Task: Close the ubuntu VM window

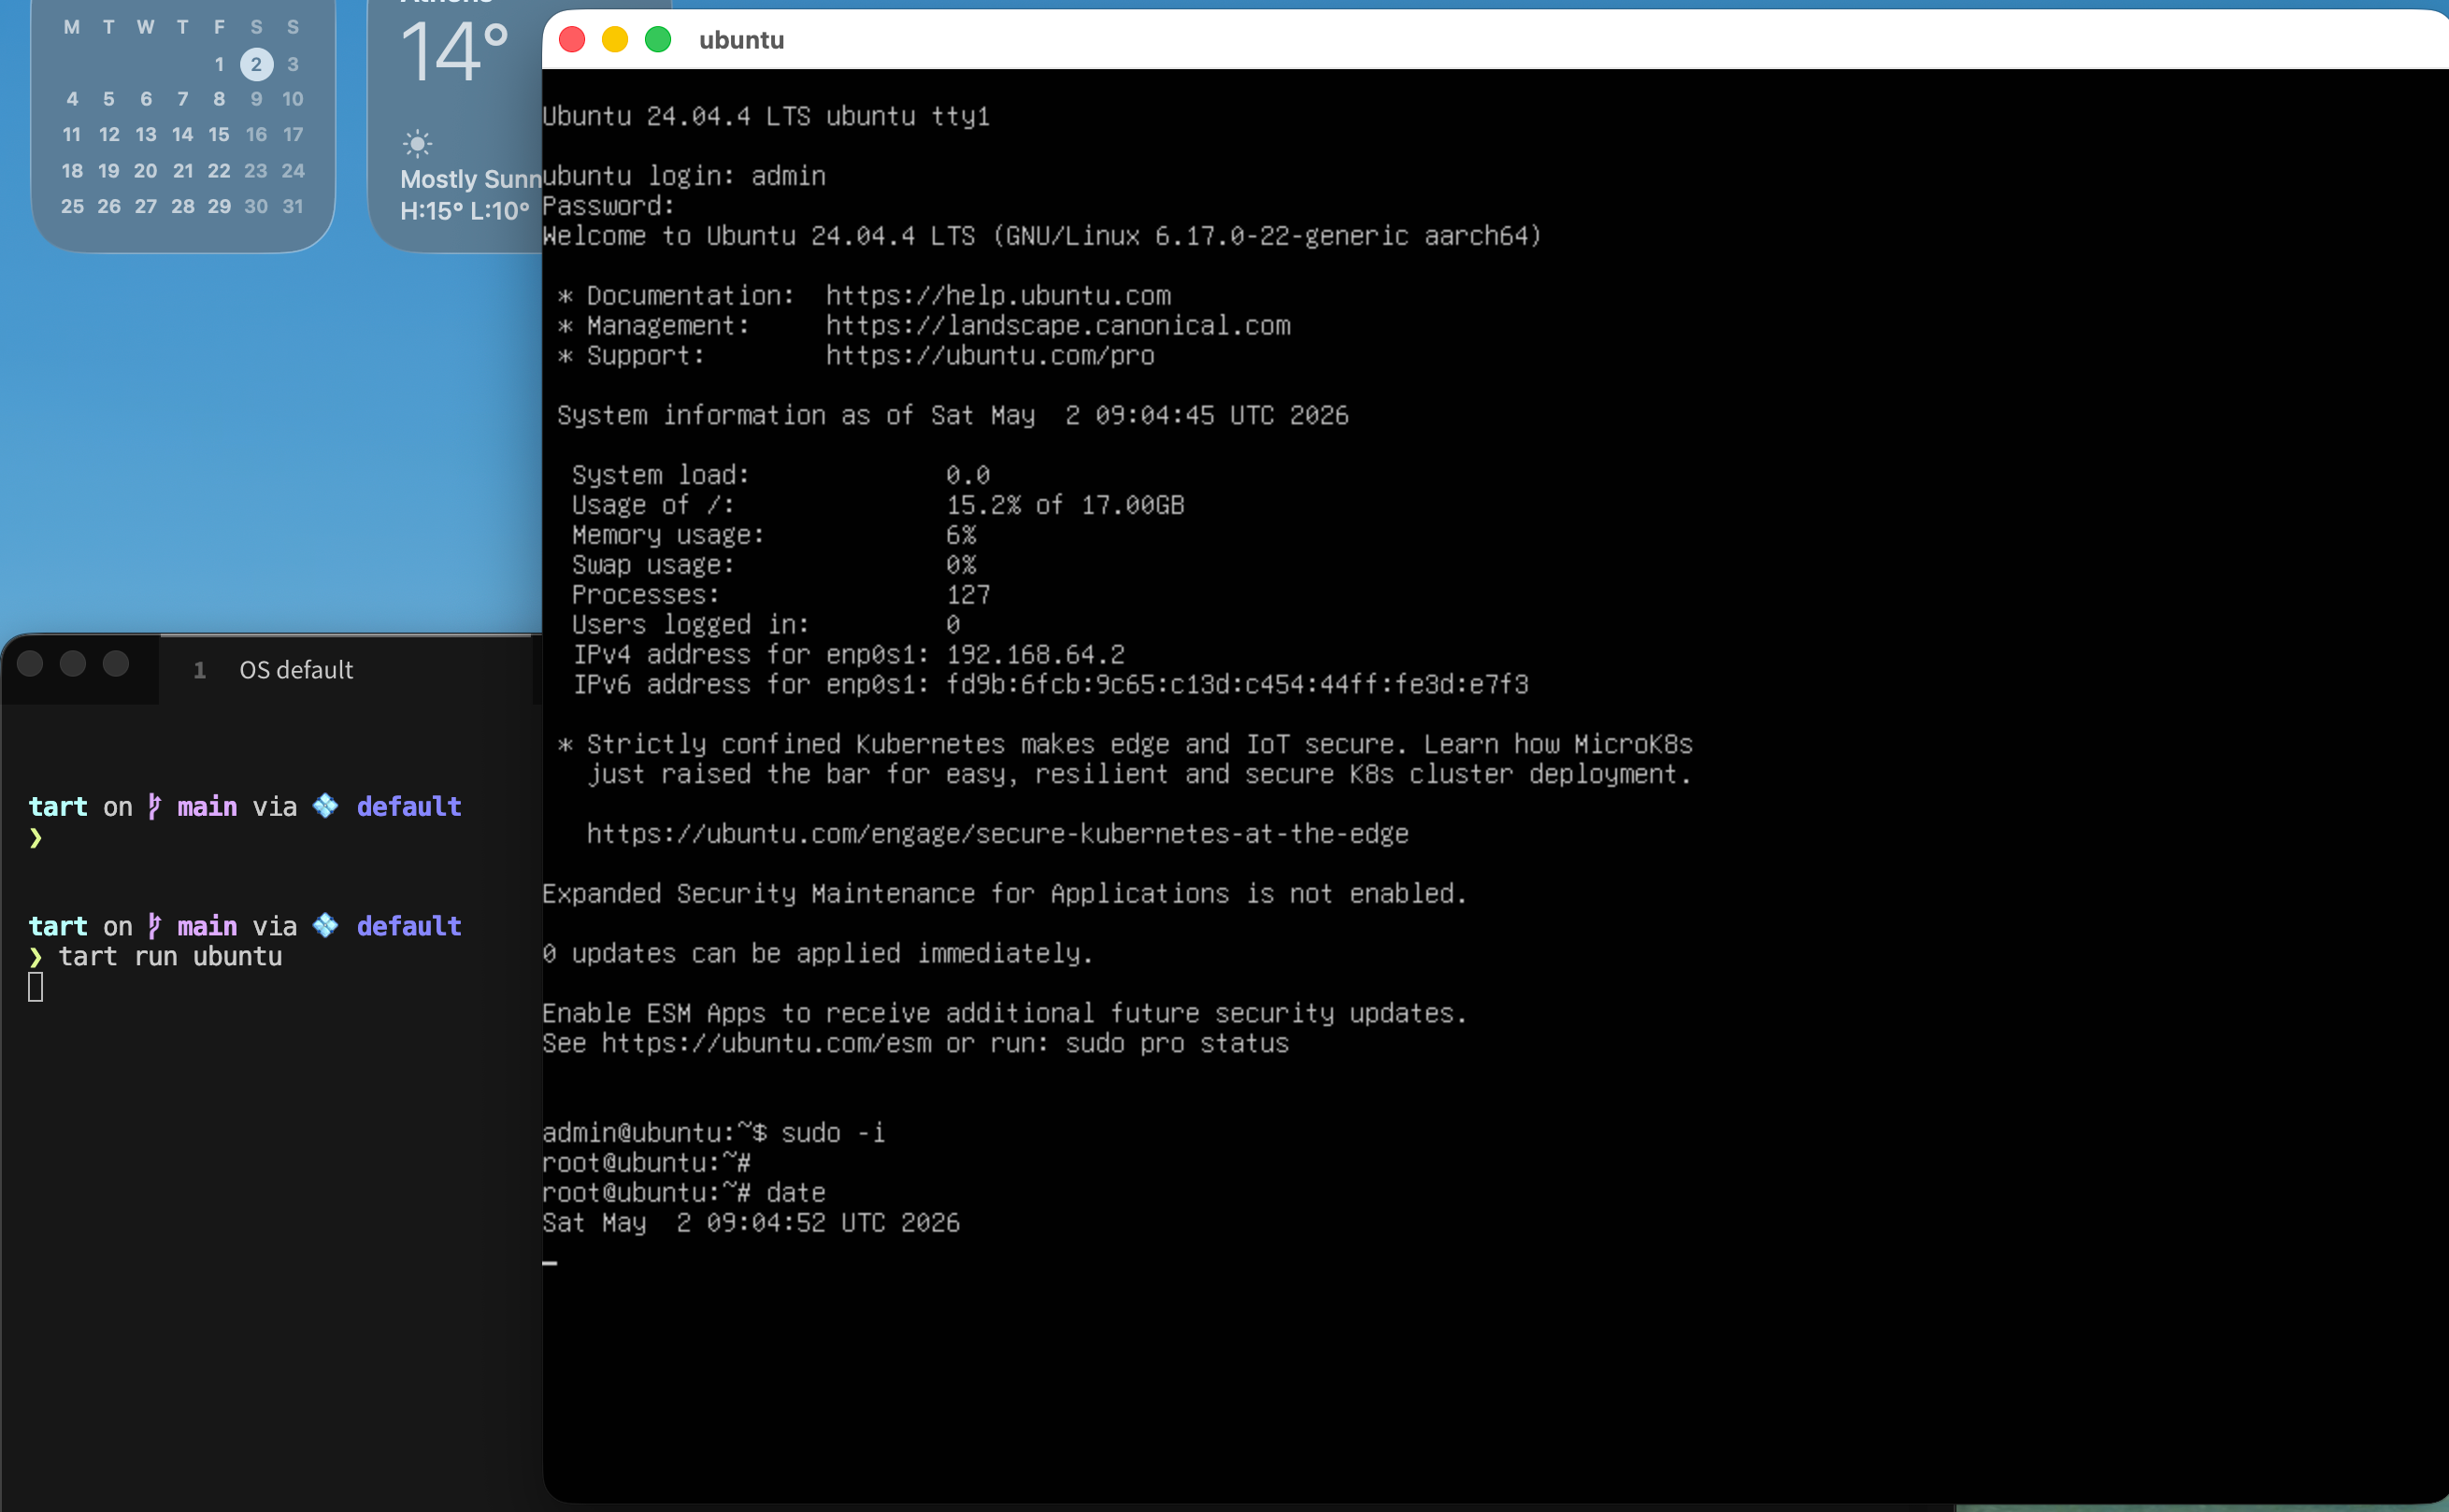Action: pyautogui.click(x=572, y=40)
